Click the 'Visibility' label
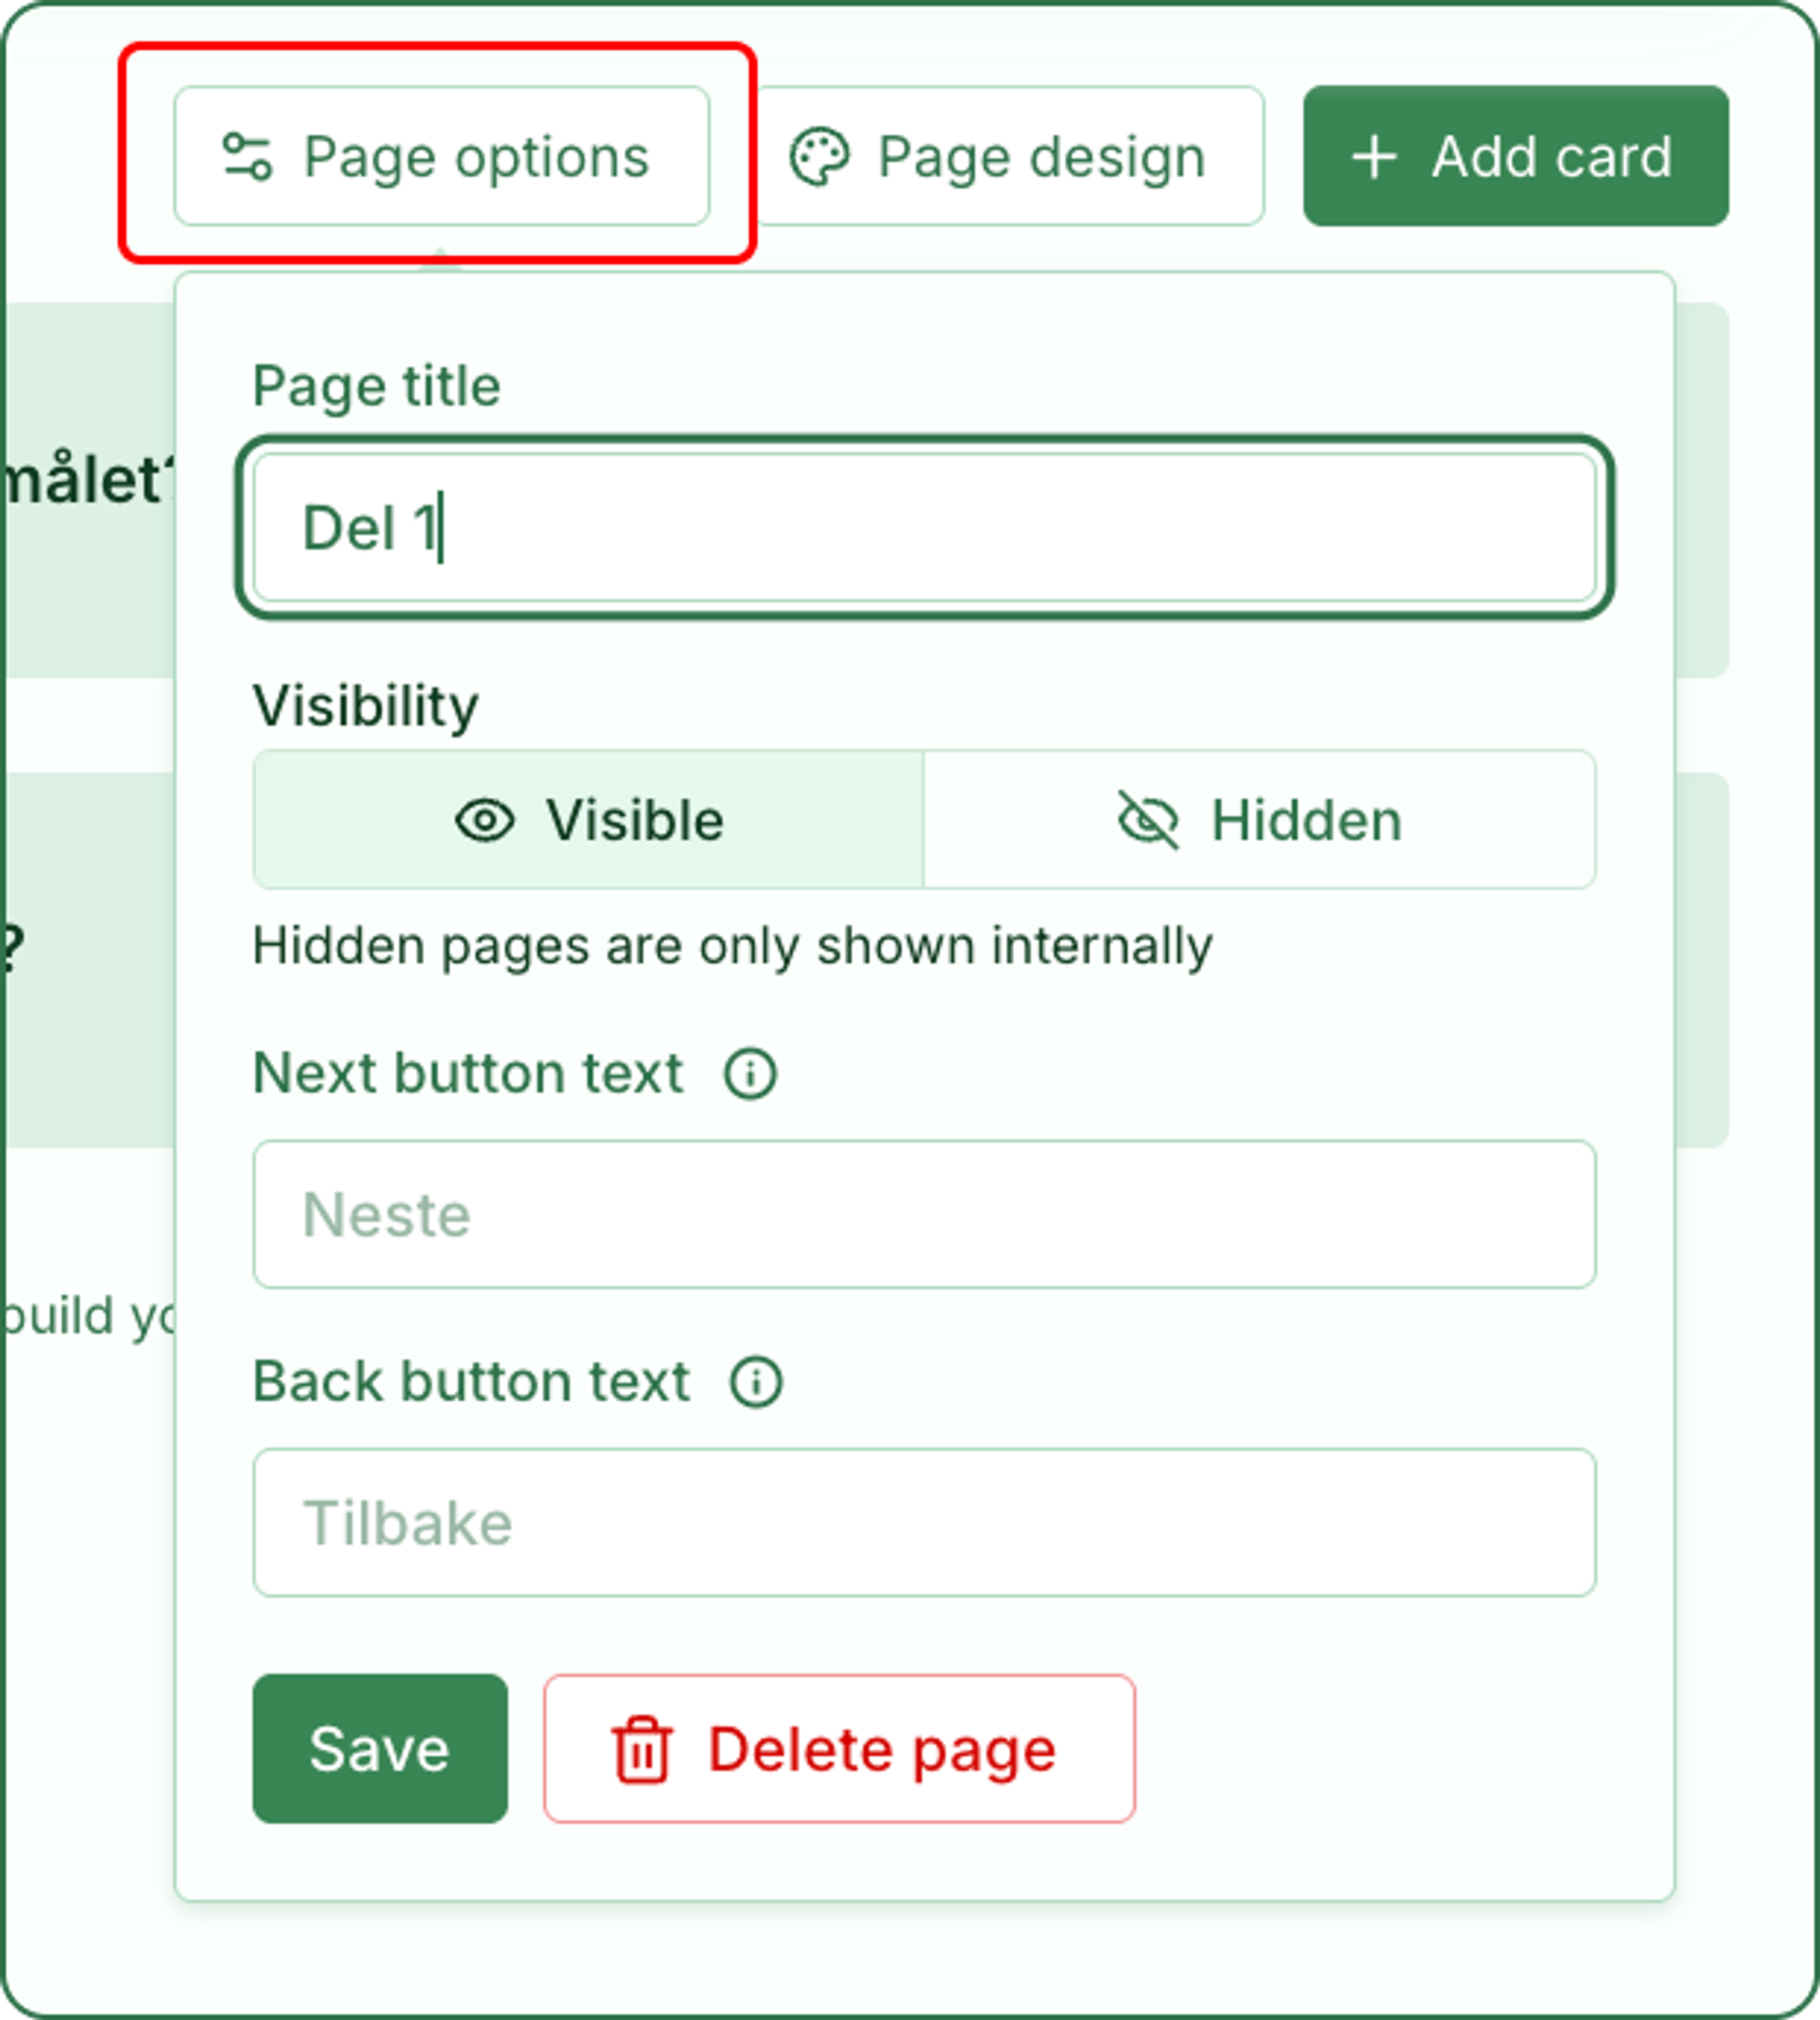This screenshot has width=1820, height=2020. tap(366, 707)
